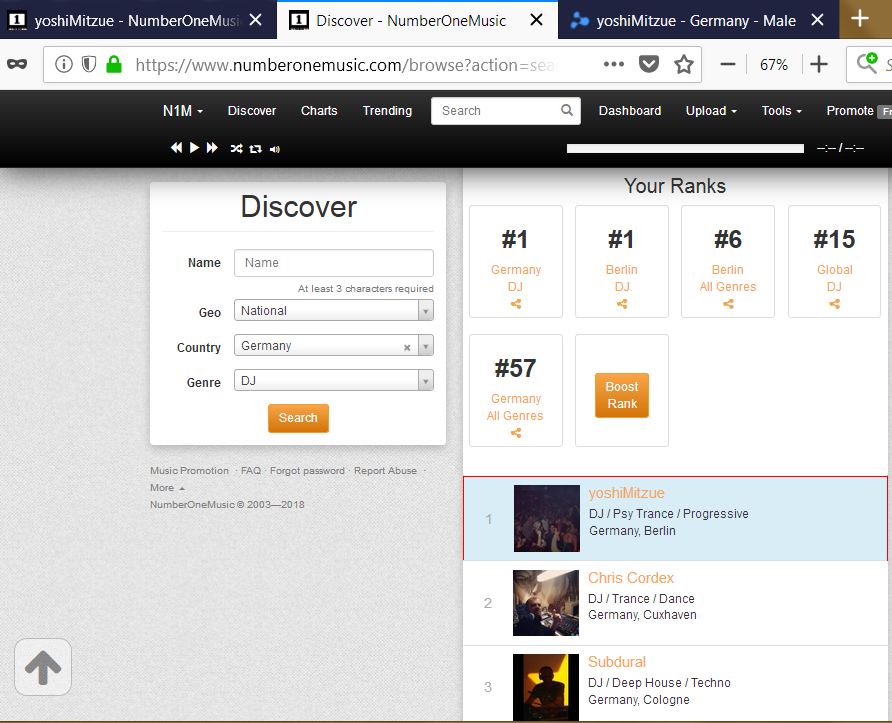Open the N1M dropdown menu

(x=183, y=110)
